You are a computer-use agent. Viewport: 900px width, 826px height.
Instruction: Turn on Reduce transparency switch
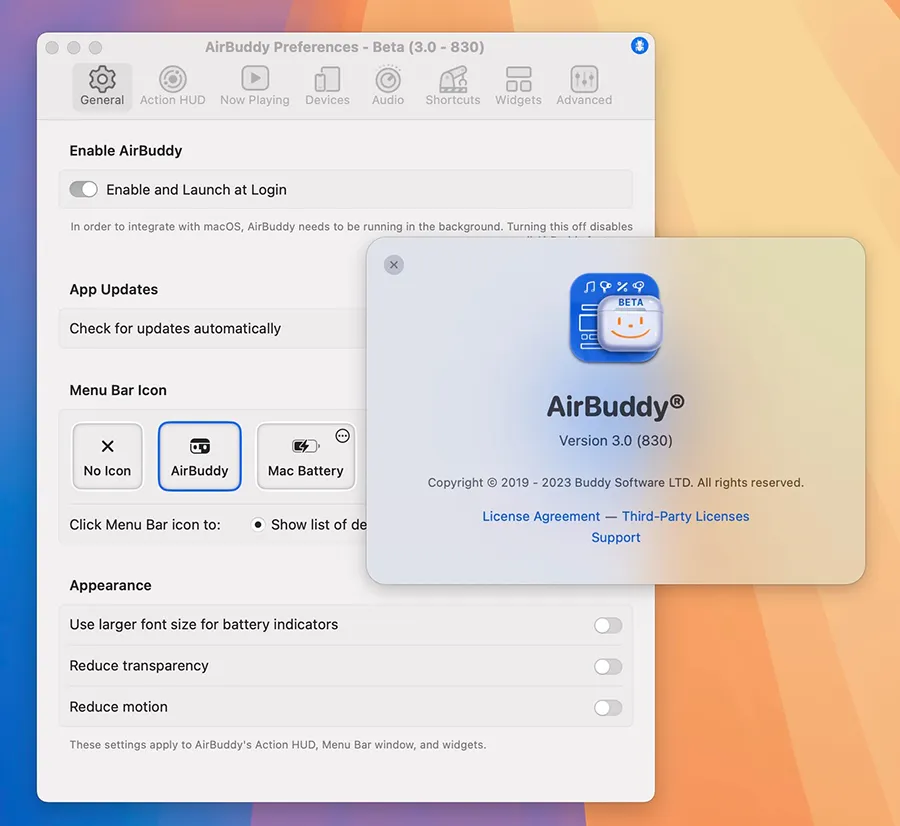tap(607, 666)
